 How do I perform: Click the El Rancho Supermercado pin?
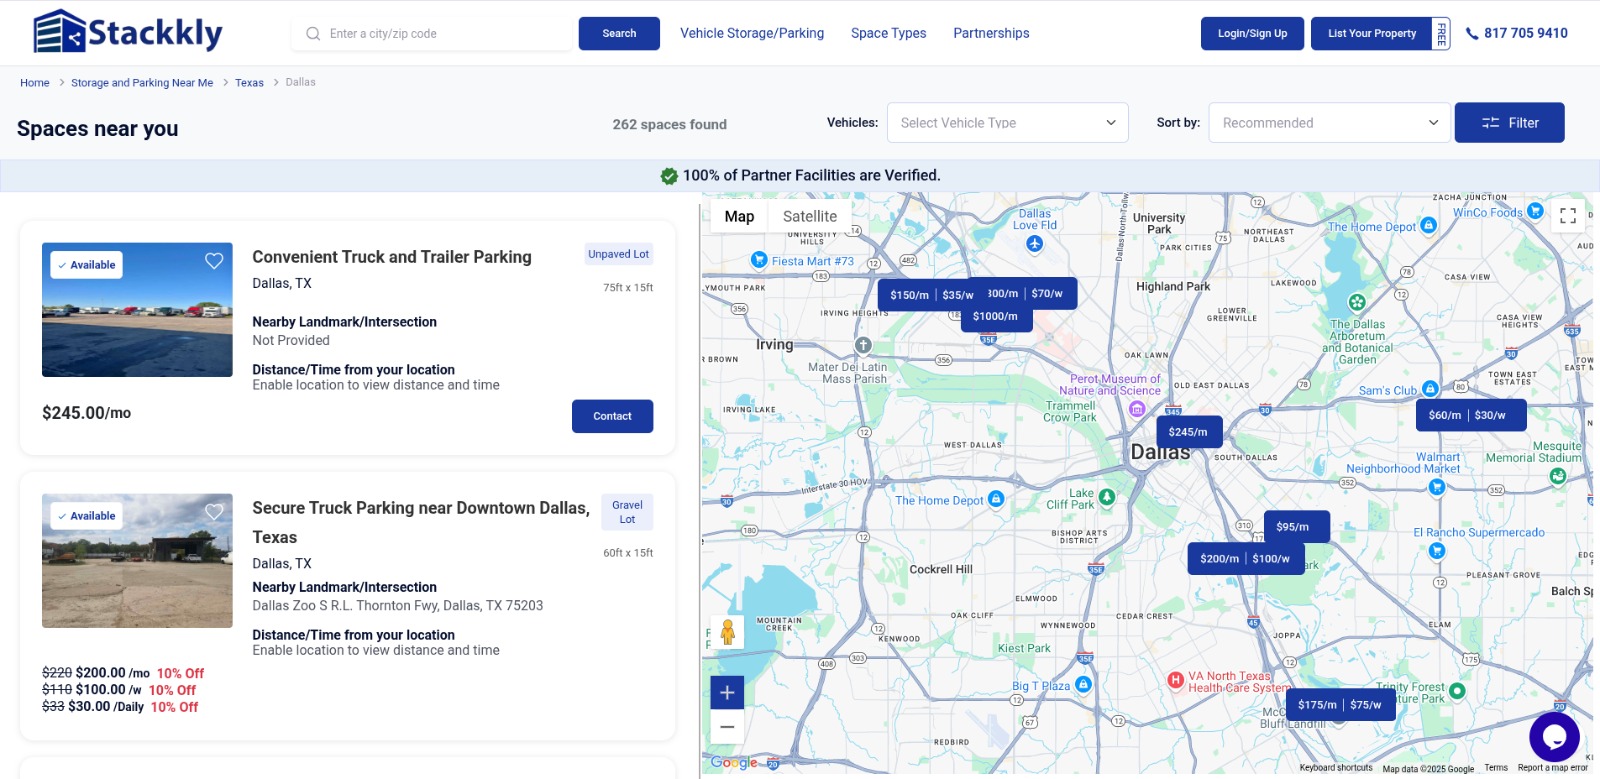pos(1437,550)
